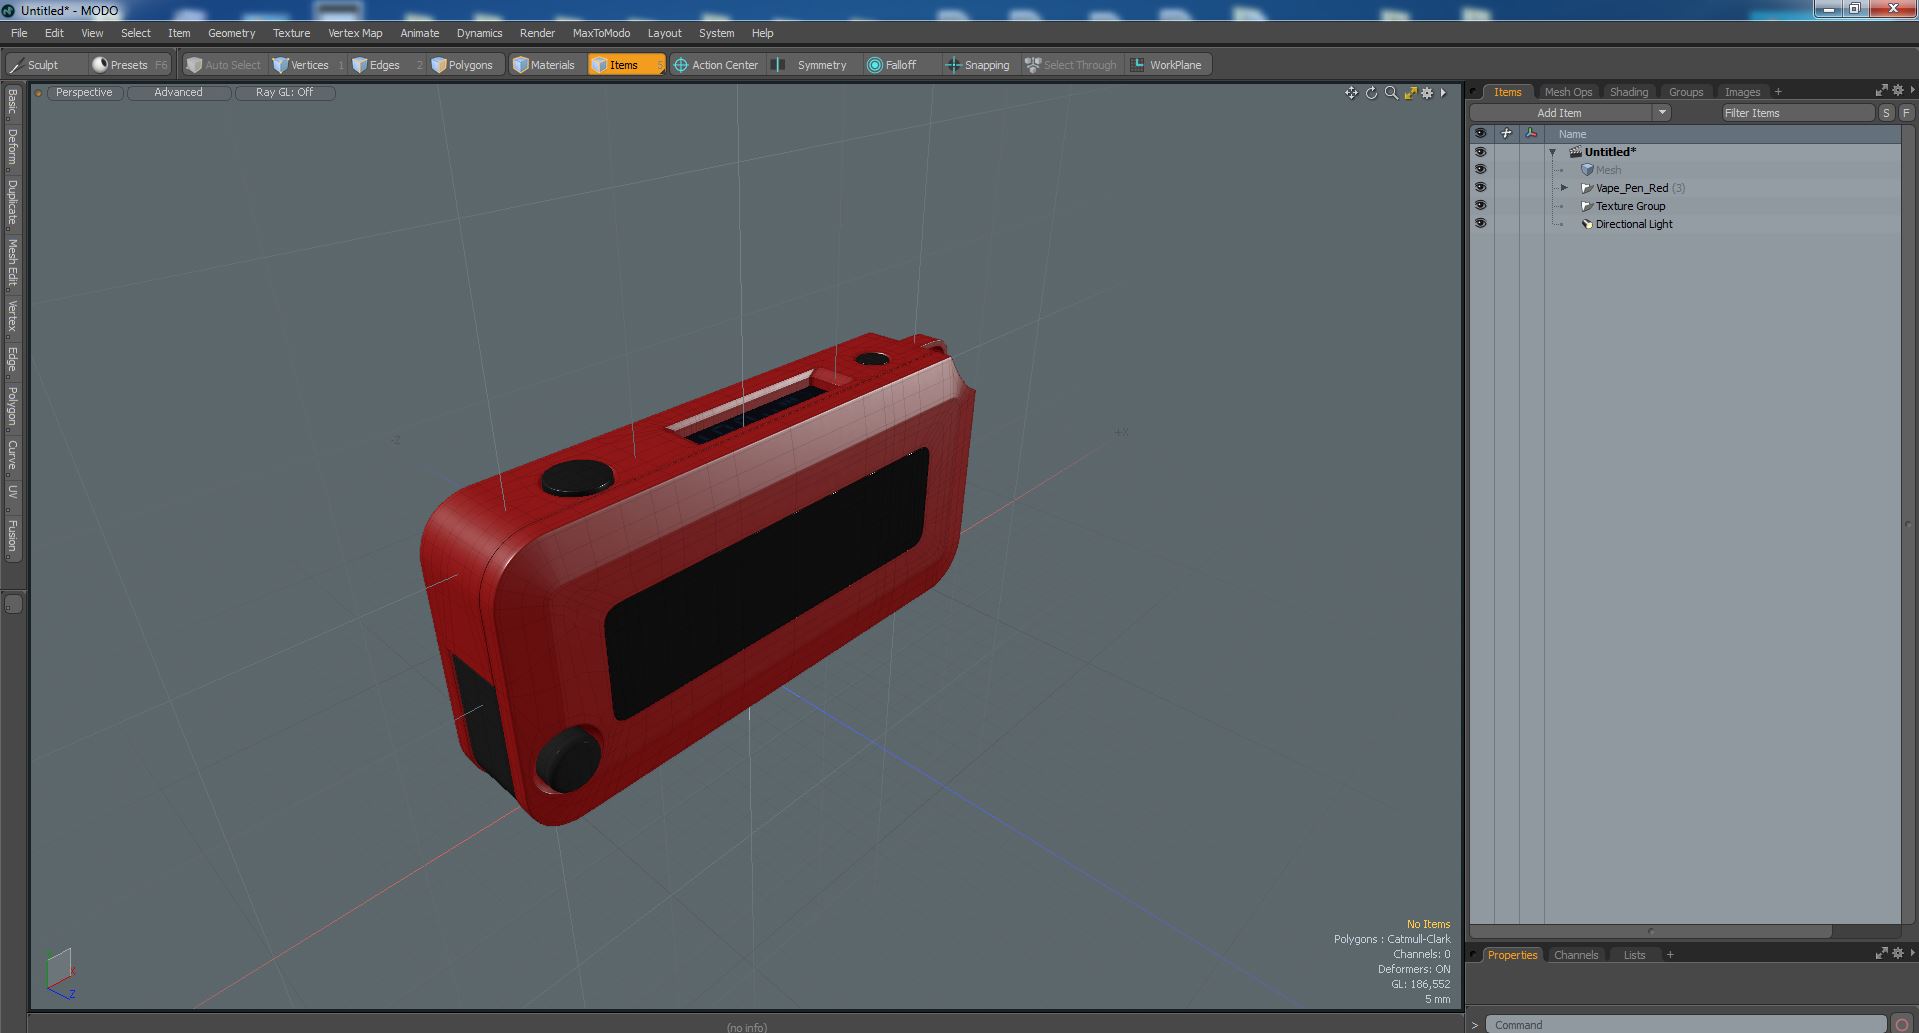Image resolution: width=1919 pixels, height=1033 pixels.
Task: Open the Properties panel settings gear
Action: click(1897, 953)
